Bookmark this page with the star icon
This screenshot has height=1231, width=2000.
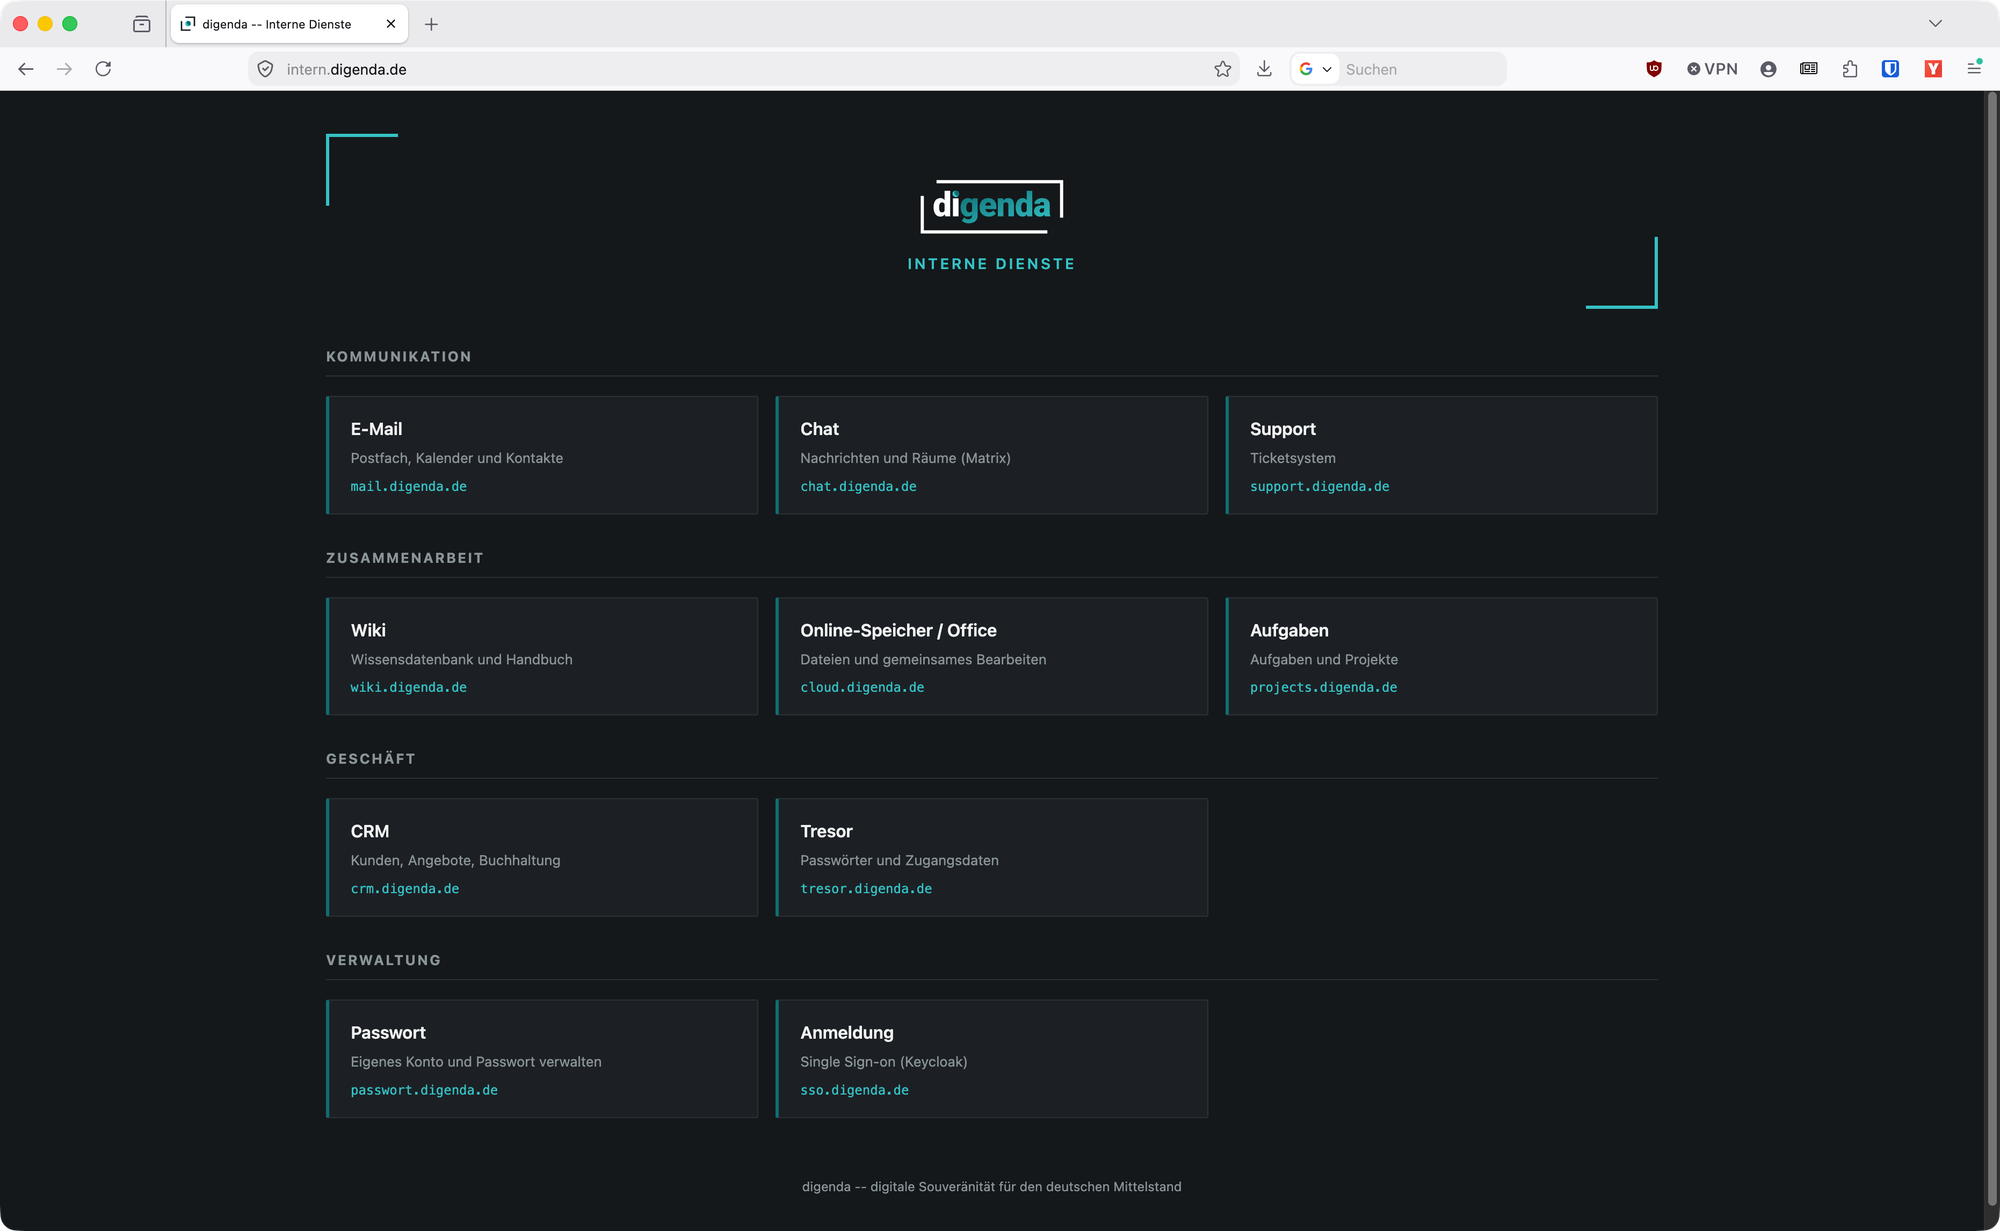[1222, 69]
